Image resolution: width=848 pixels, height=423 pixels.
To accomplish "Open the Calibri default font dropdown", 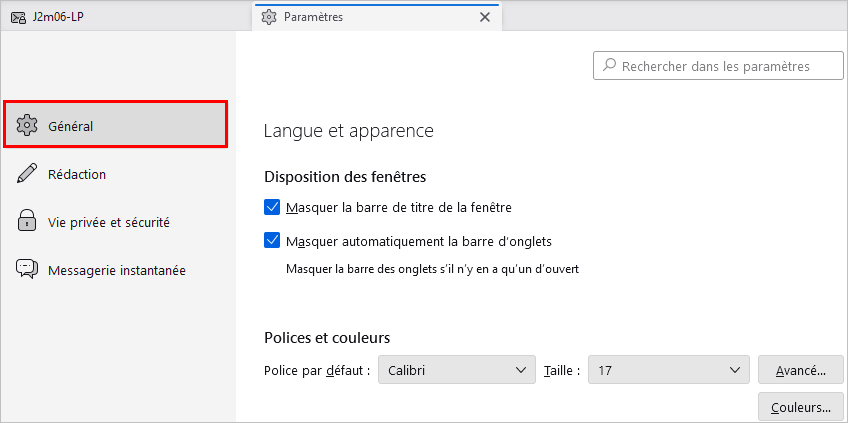I will [x=457, y=370].
